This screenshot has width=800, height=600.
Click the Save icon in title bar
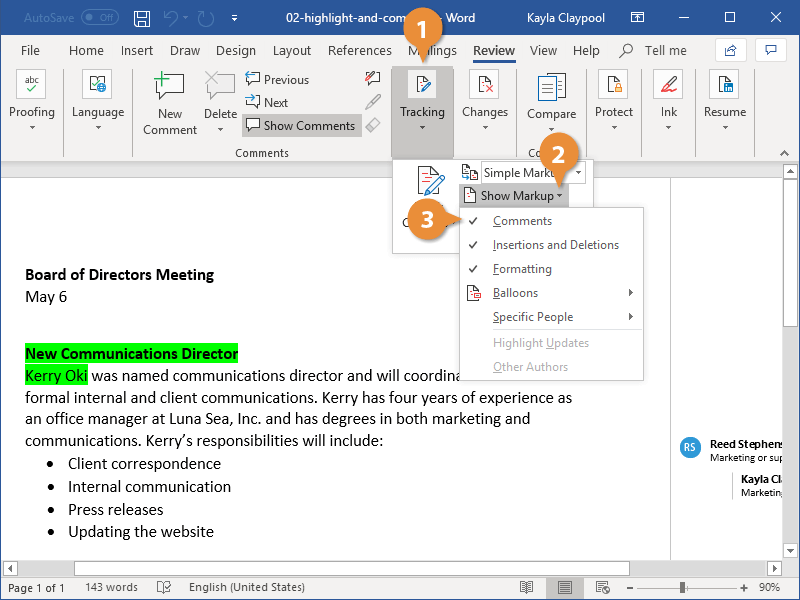coord(142,18)
